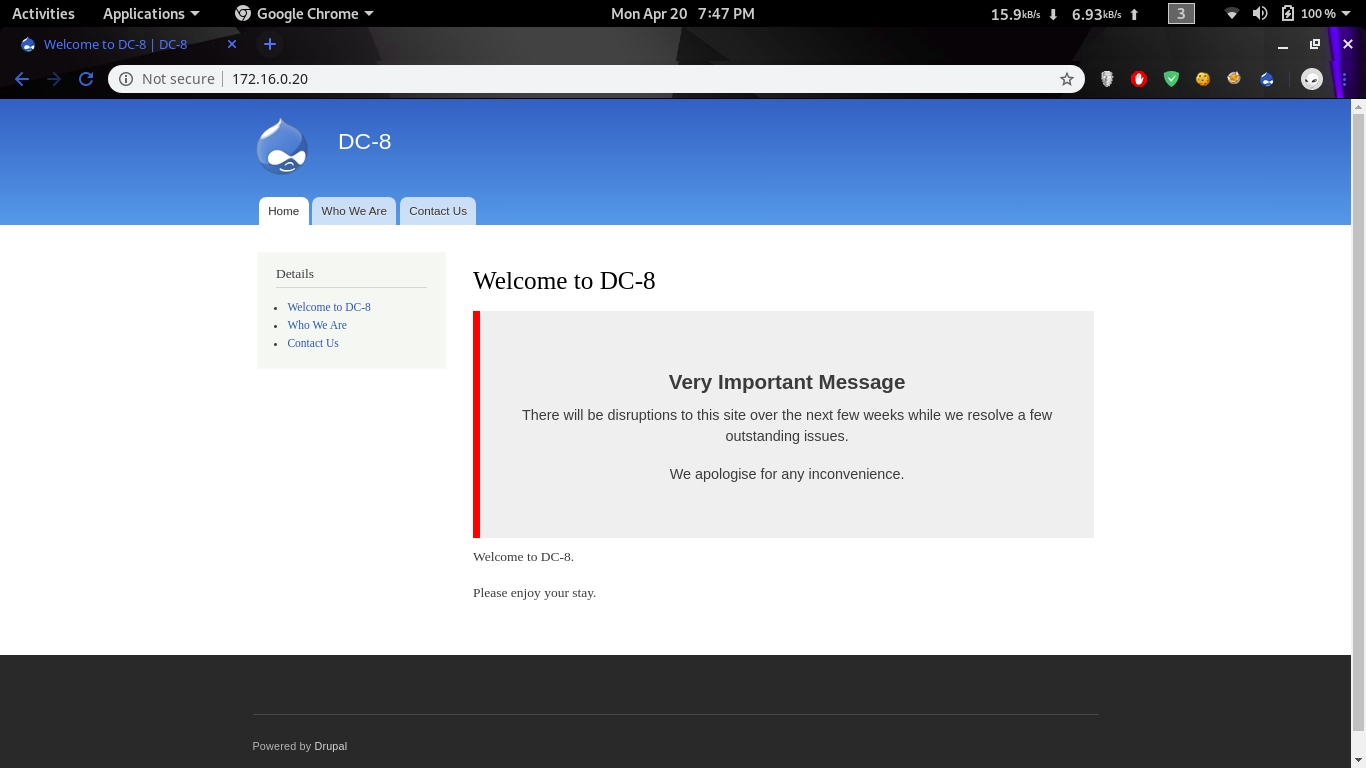Open the system status menu by battery arrow

click(x=1346, y=14)
